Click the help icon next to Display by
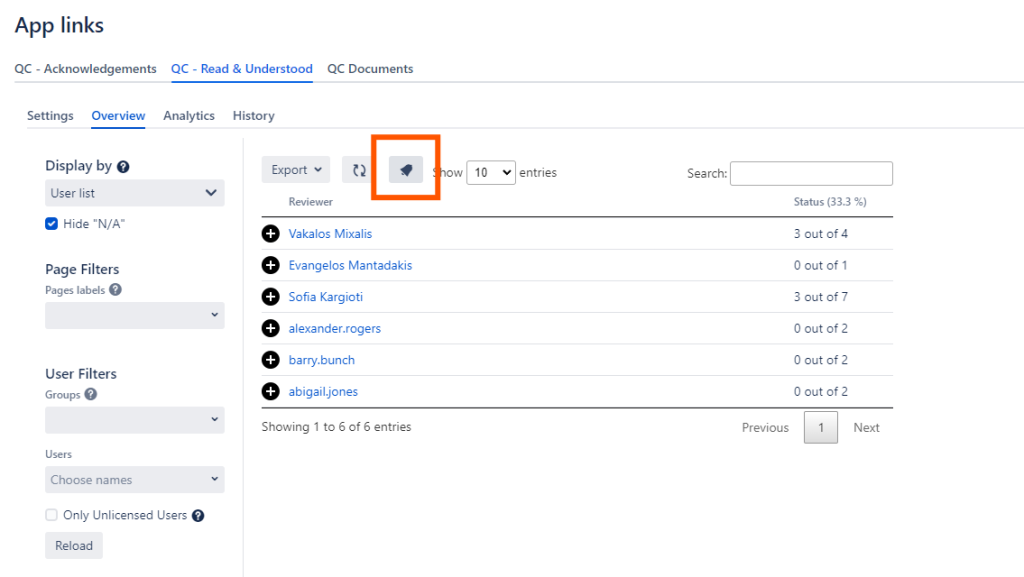1024x577 pixels. coord(123,167)
